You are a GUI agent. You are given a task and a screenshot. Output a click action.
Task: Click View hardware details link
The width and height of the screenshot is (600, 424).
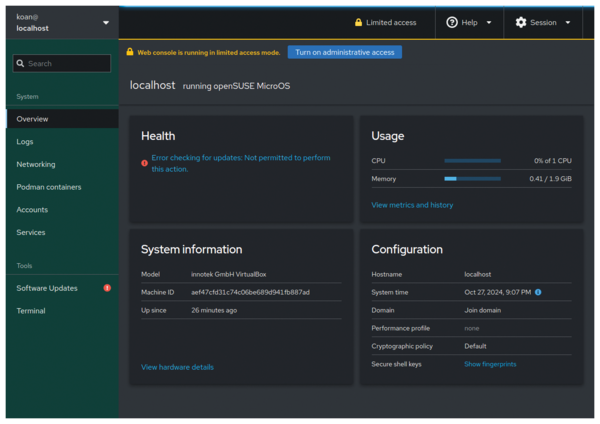[177, 367]
